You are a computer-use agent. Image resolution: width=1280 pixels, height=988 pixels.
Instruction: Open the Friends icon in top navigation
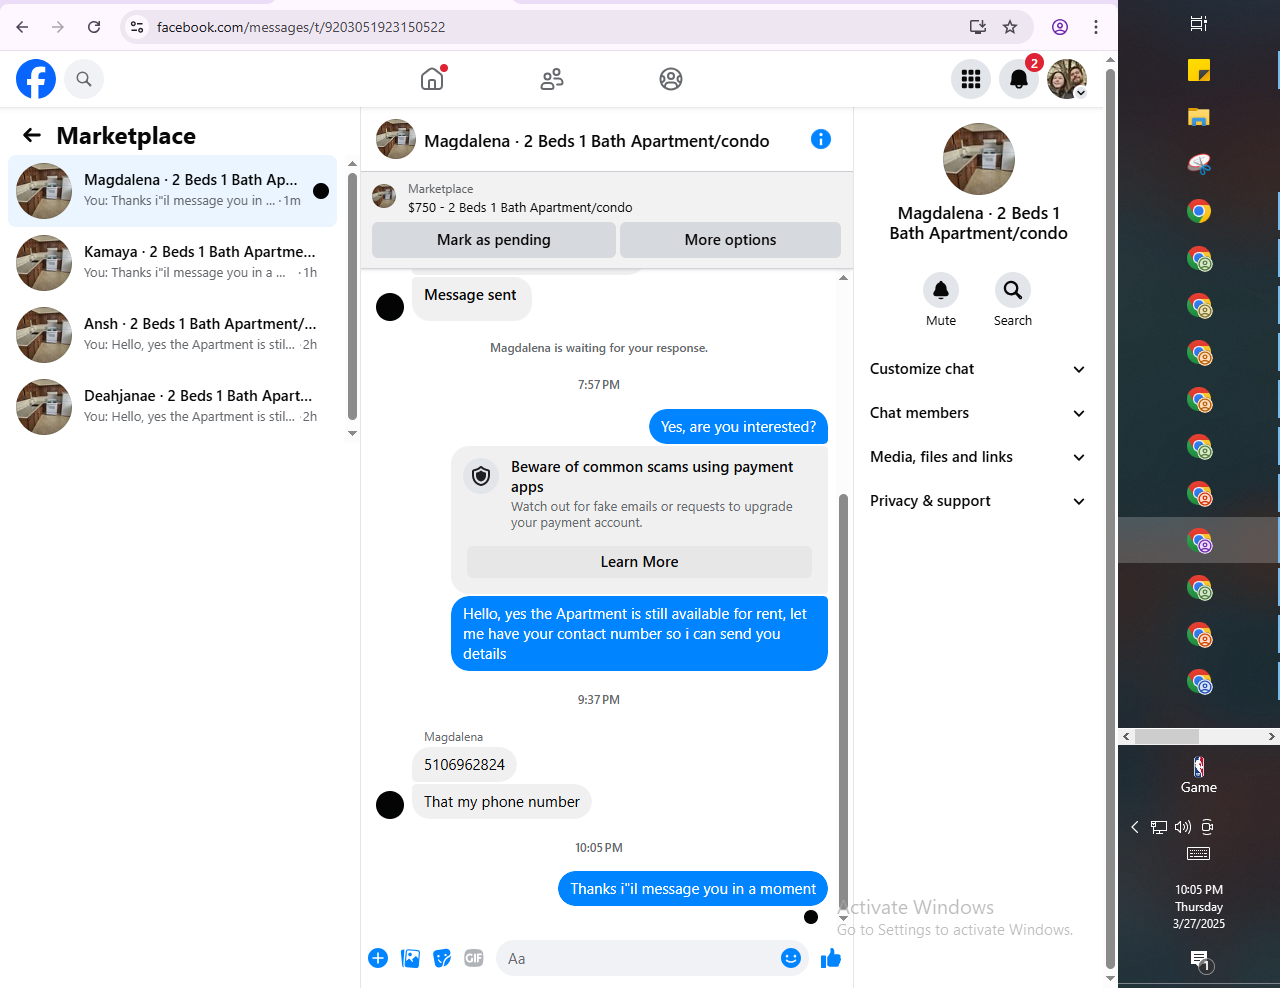point(552,79)
